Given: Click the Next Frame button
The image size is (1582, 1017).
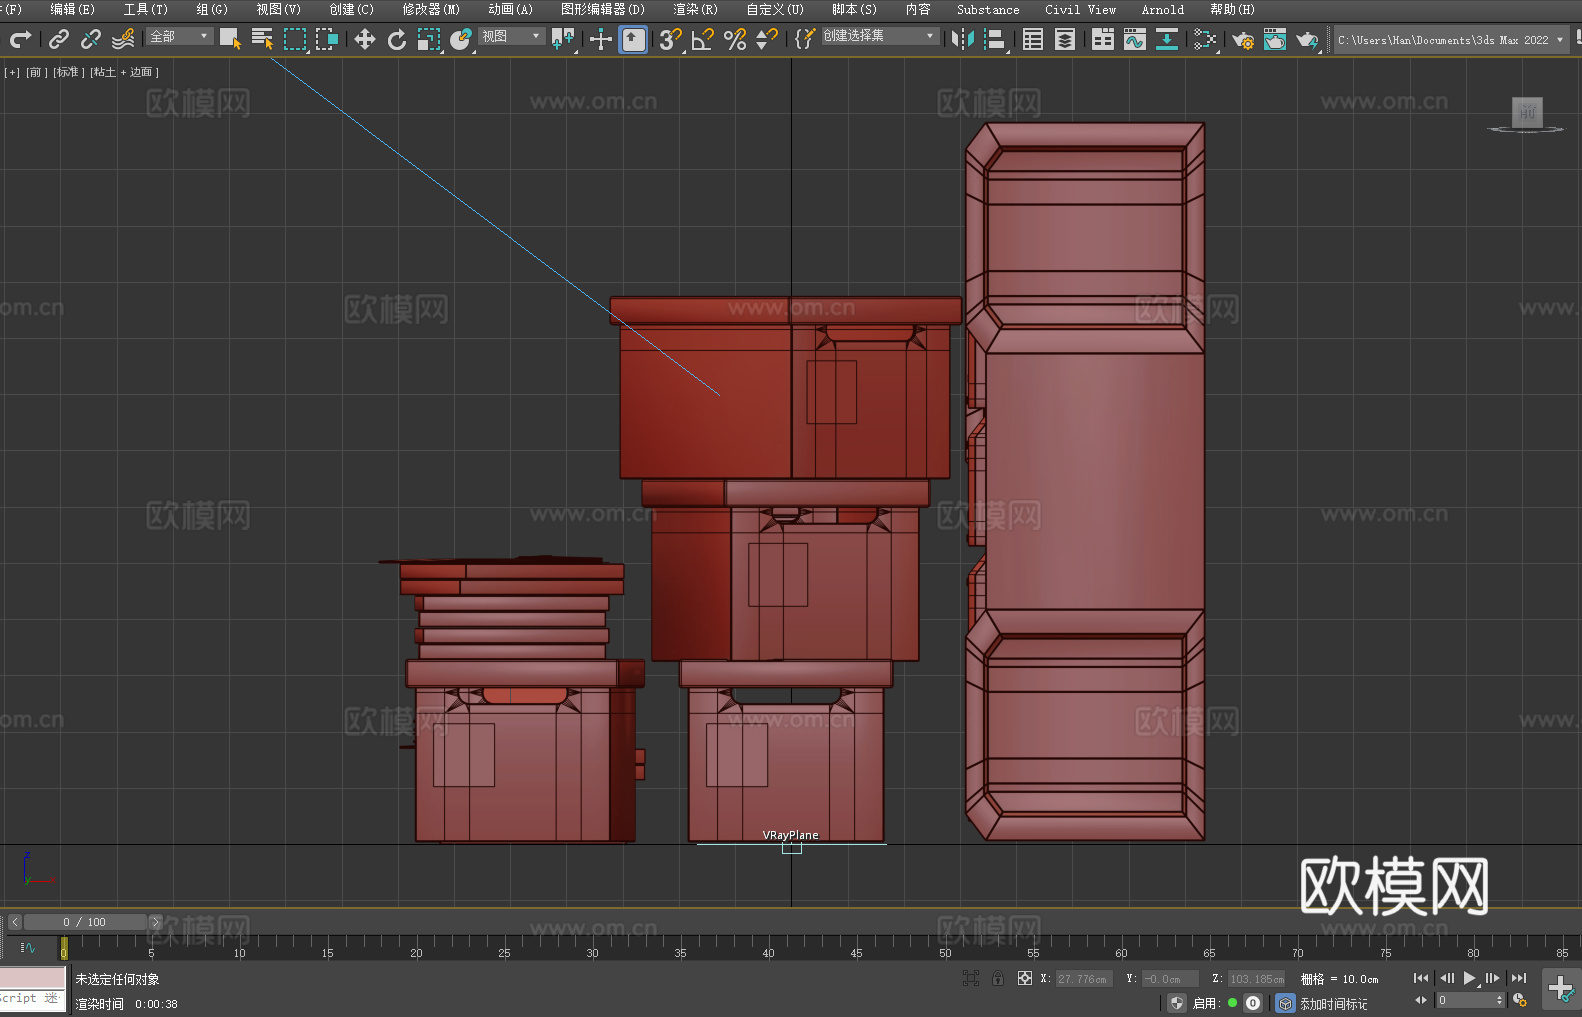Looking at the screenshot, I should (1493, 978).
